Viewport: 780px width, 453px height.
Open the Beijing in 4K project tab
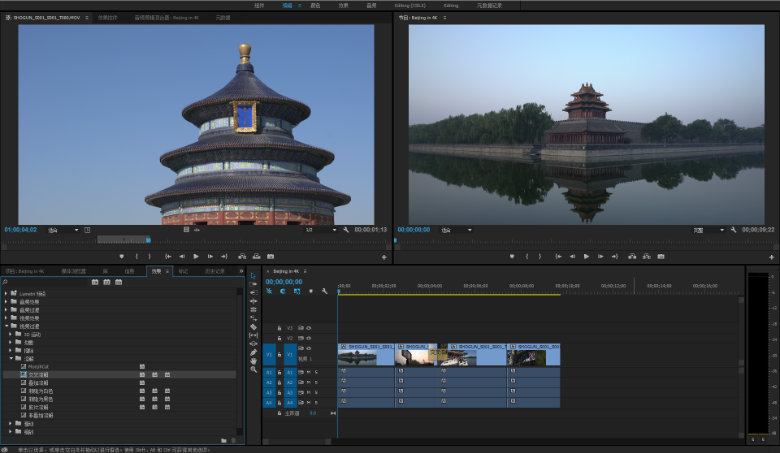pos(25,271)
